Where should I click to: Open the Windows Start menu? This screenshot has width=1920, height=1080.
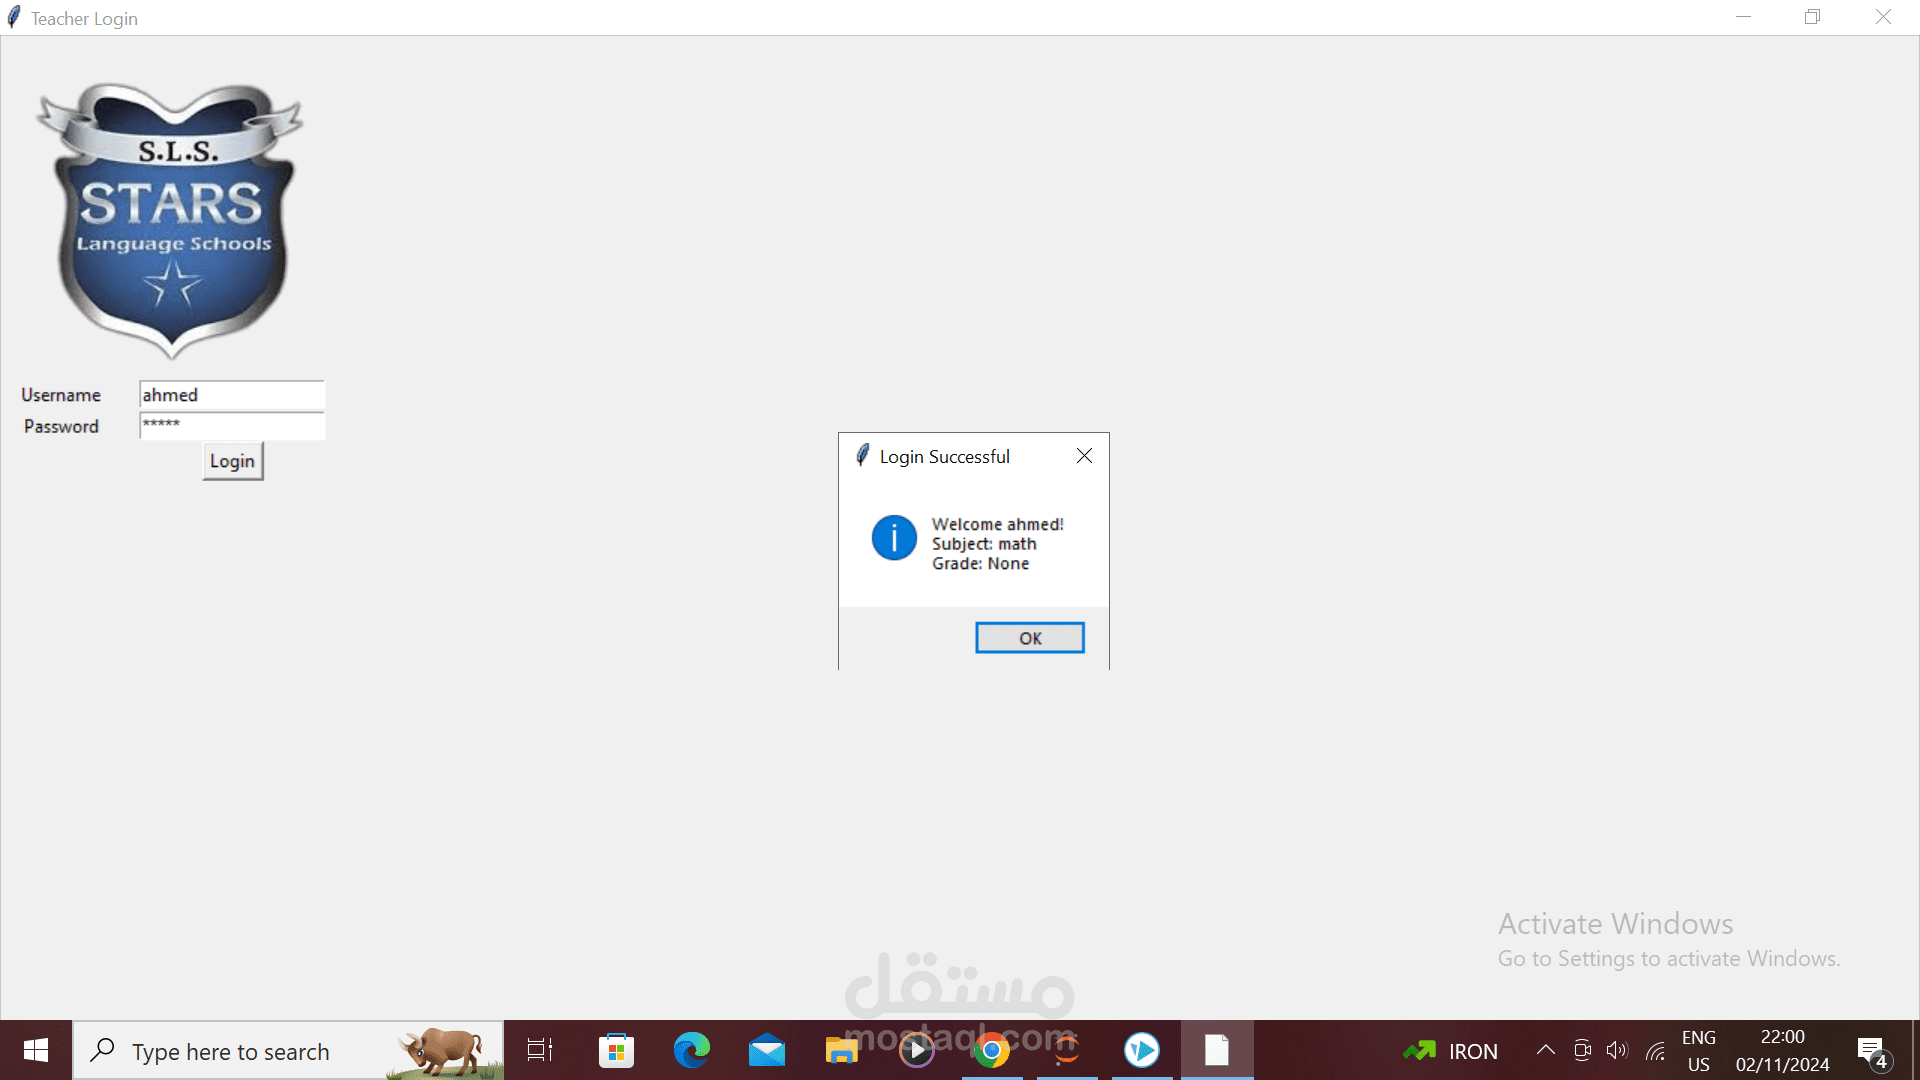[x=36, y=1050]
